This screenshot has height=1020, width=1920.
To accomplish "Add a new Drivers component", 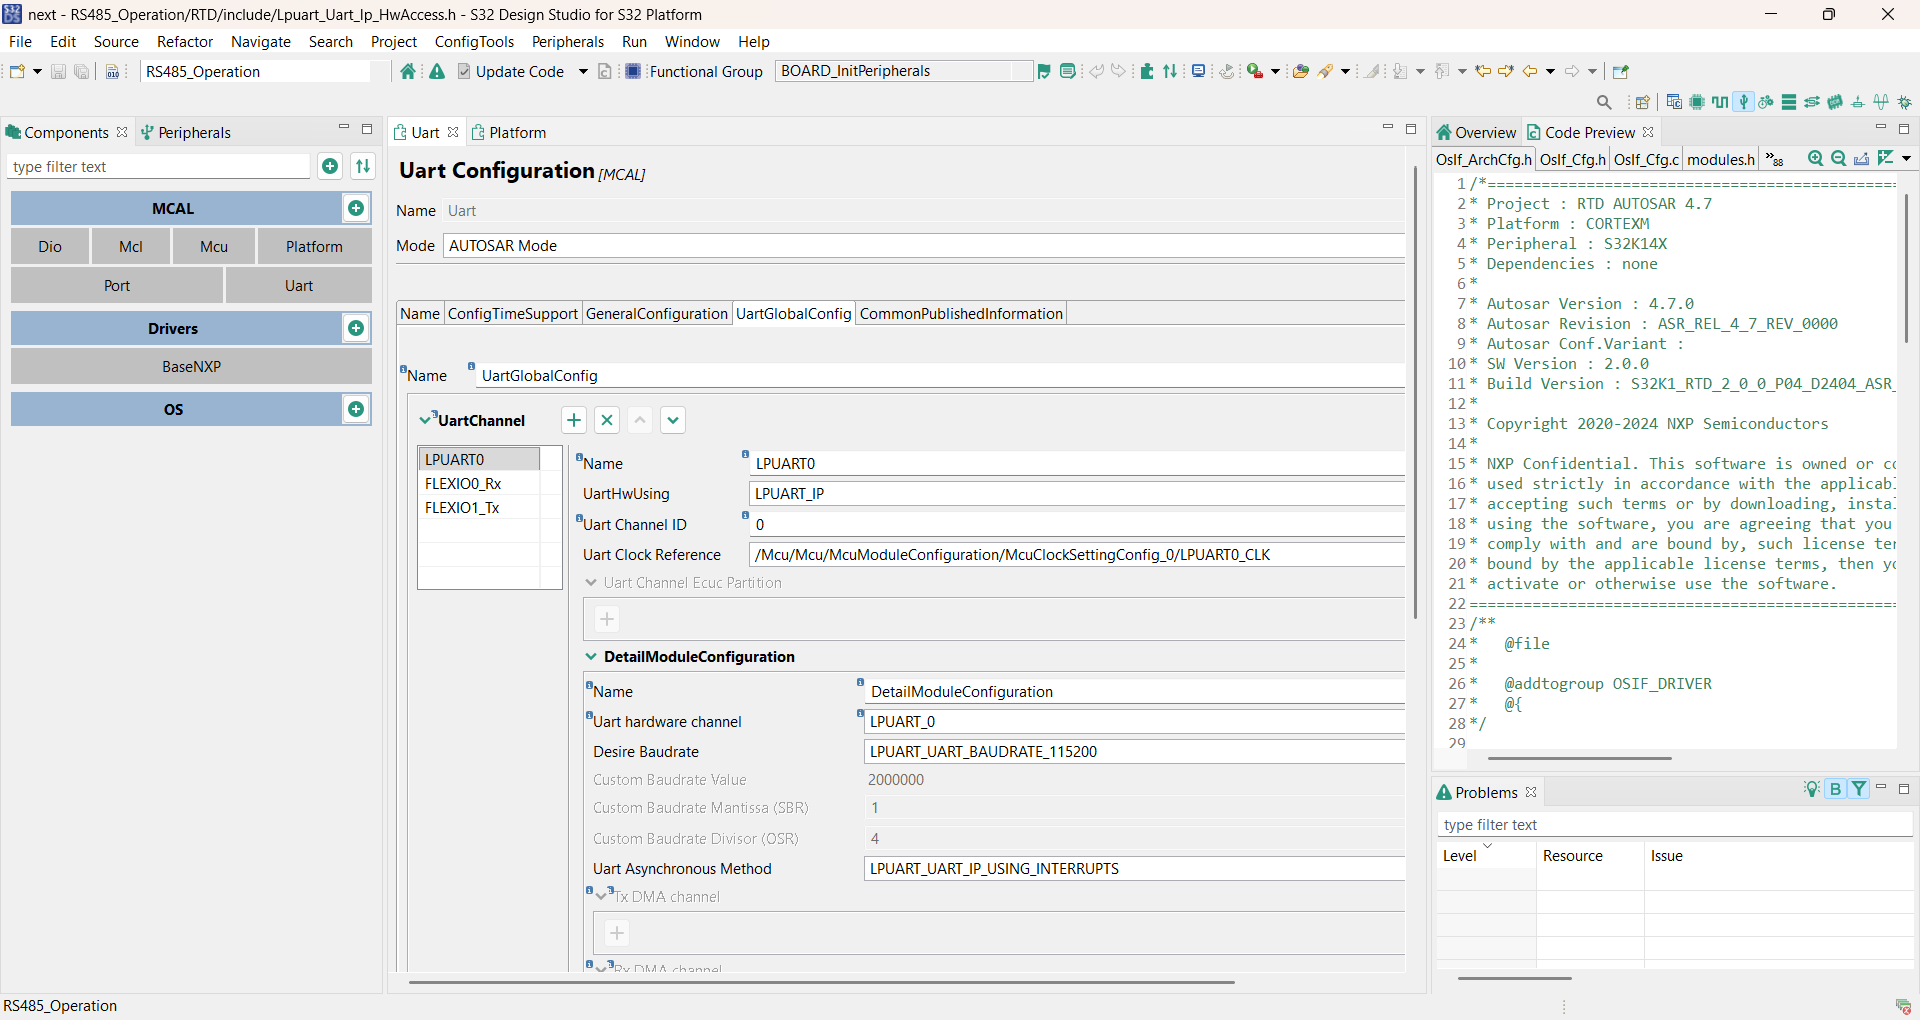I will [x=356, y=328].
